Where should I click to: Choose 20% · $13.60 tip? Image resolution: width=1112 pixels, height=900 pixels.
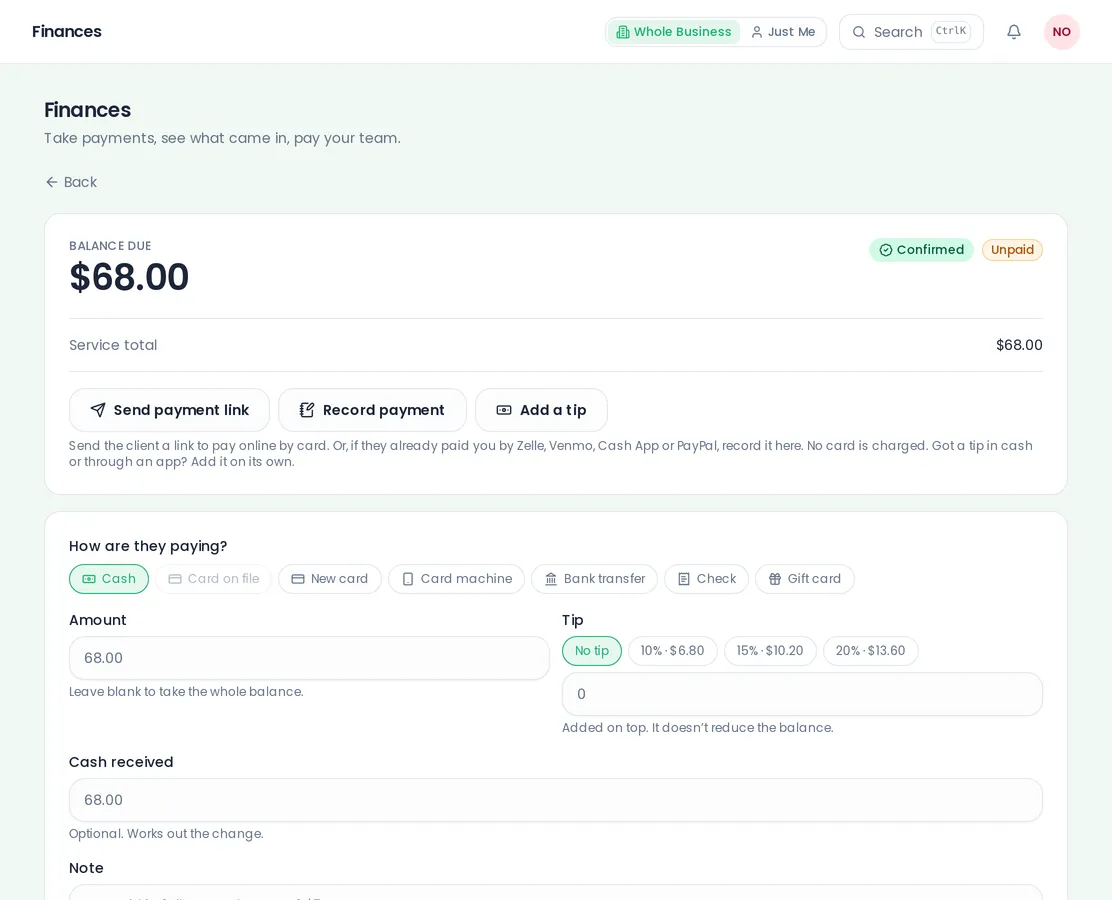(870, 651)
